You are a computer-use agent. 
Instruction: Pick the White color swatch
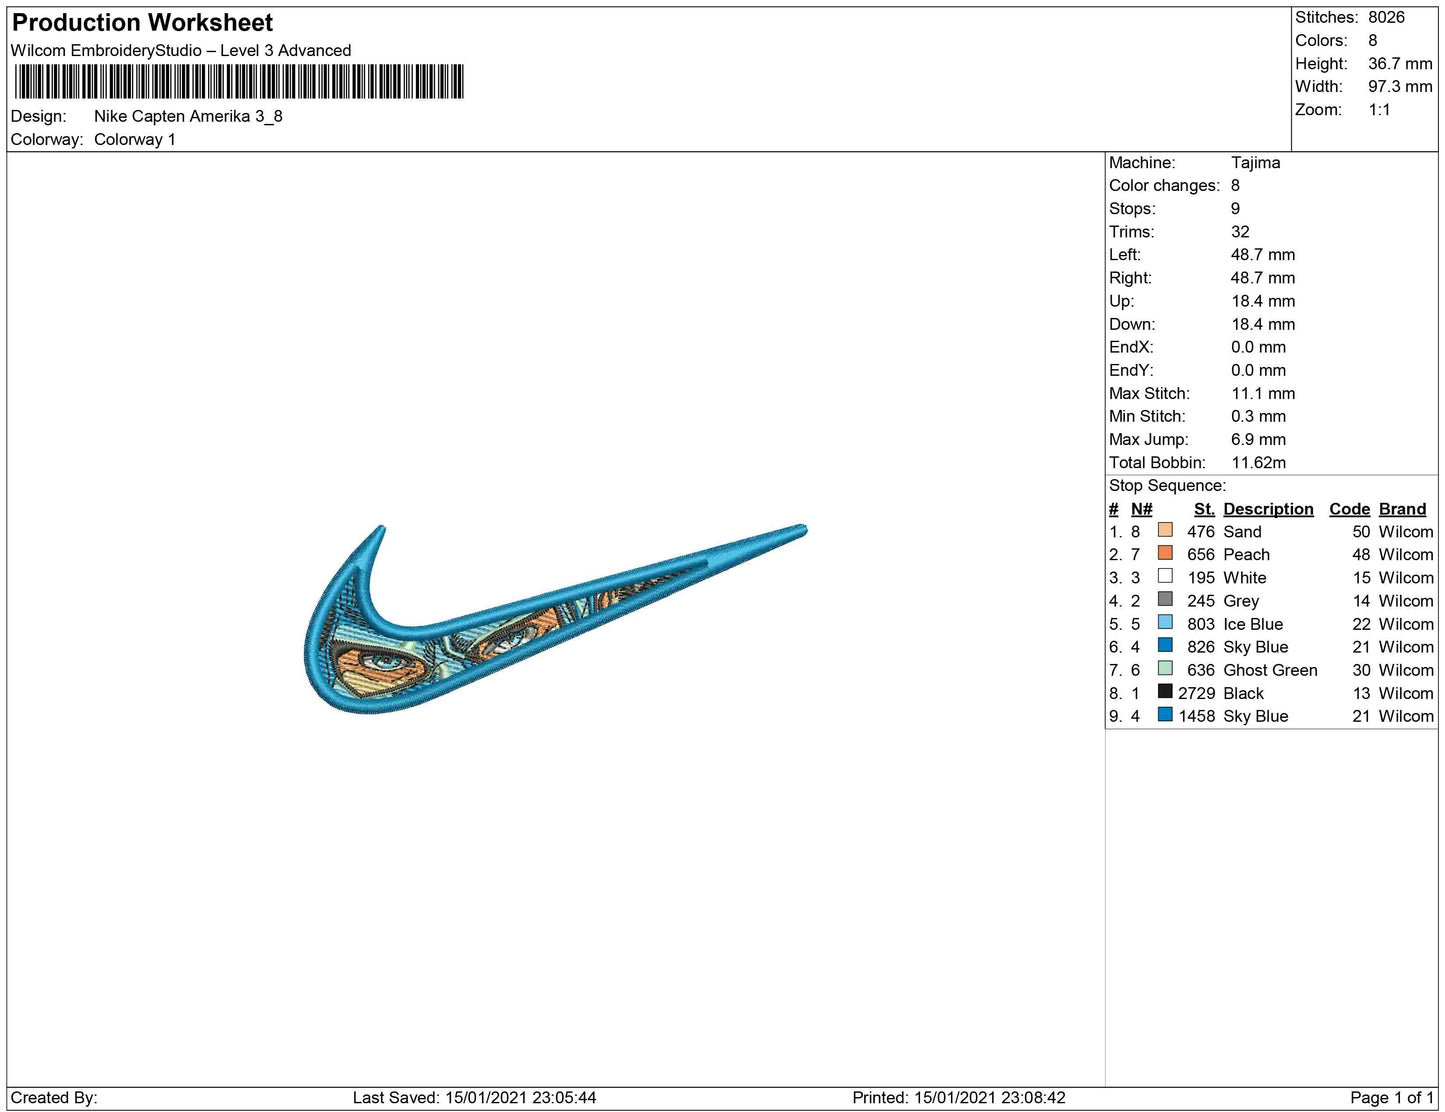[x=1165, y=576]
